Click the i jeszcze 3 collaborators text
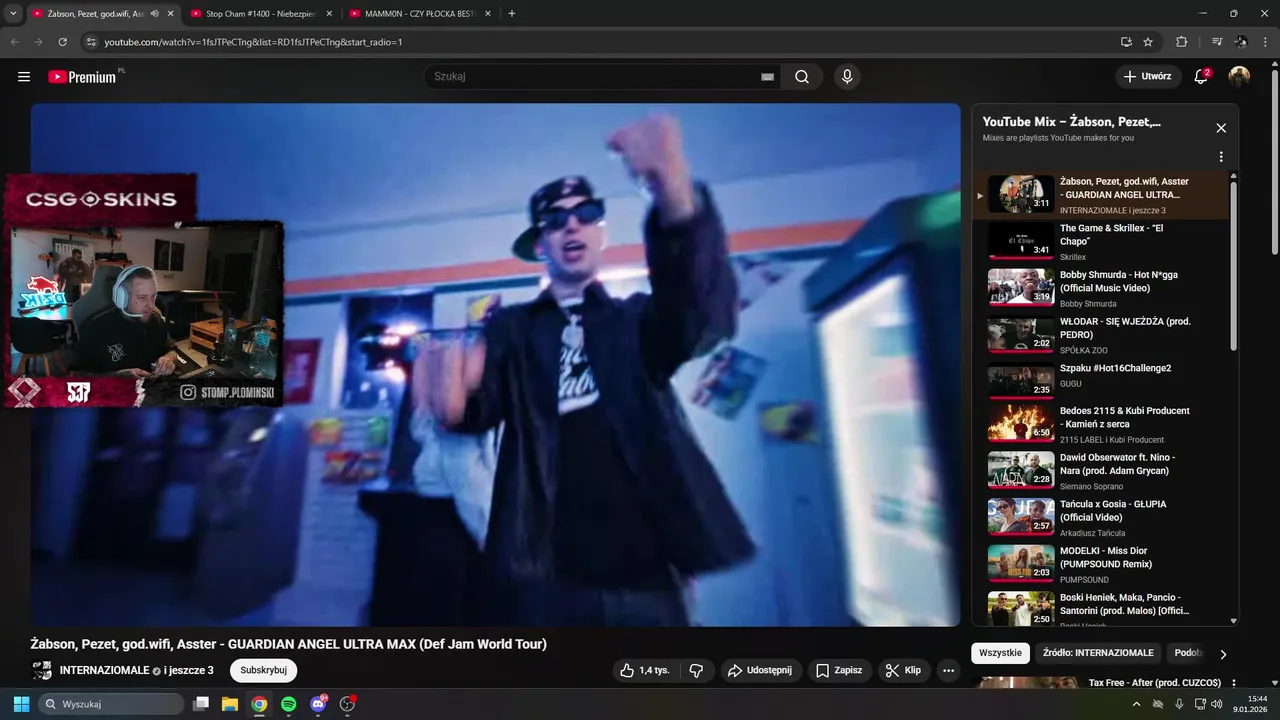This screenshot has height=720, width=1280. point(189,670)
